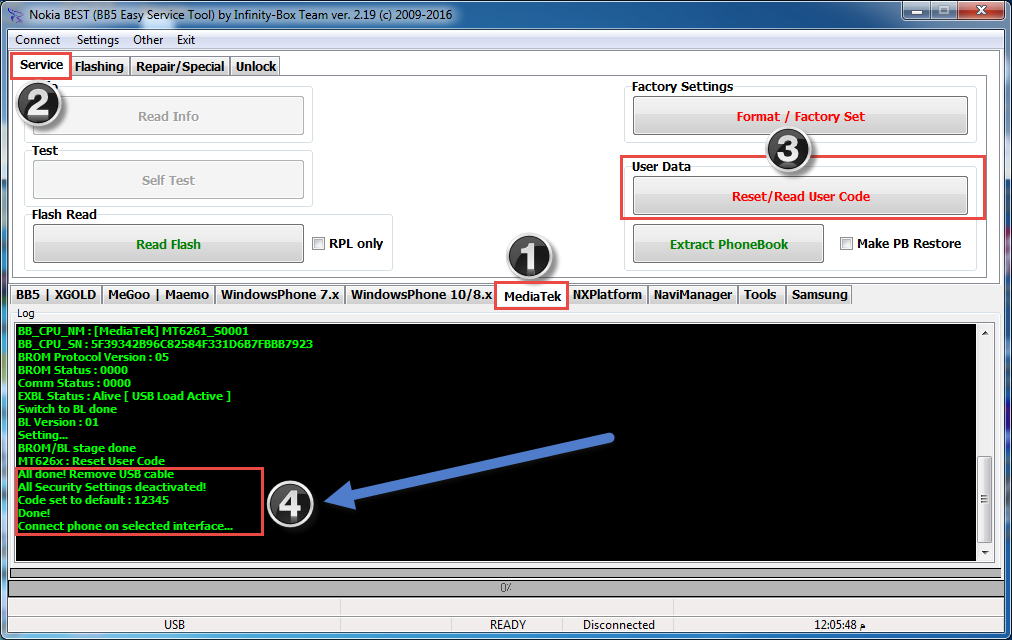Click Reset/Read User Code button
Screen dimensions: 1012x640
(800, 196)
